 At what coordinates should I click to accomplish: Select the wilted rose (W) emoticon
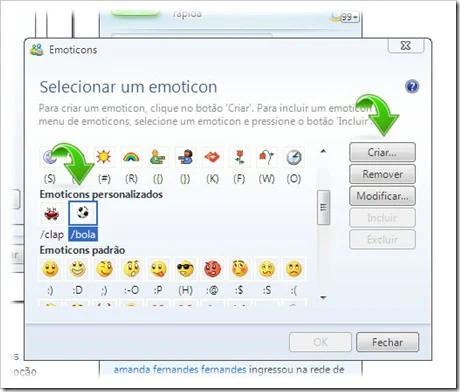pyautogui.click(x=266, y=157)
